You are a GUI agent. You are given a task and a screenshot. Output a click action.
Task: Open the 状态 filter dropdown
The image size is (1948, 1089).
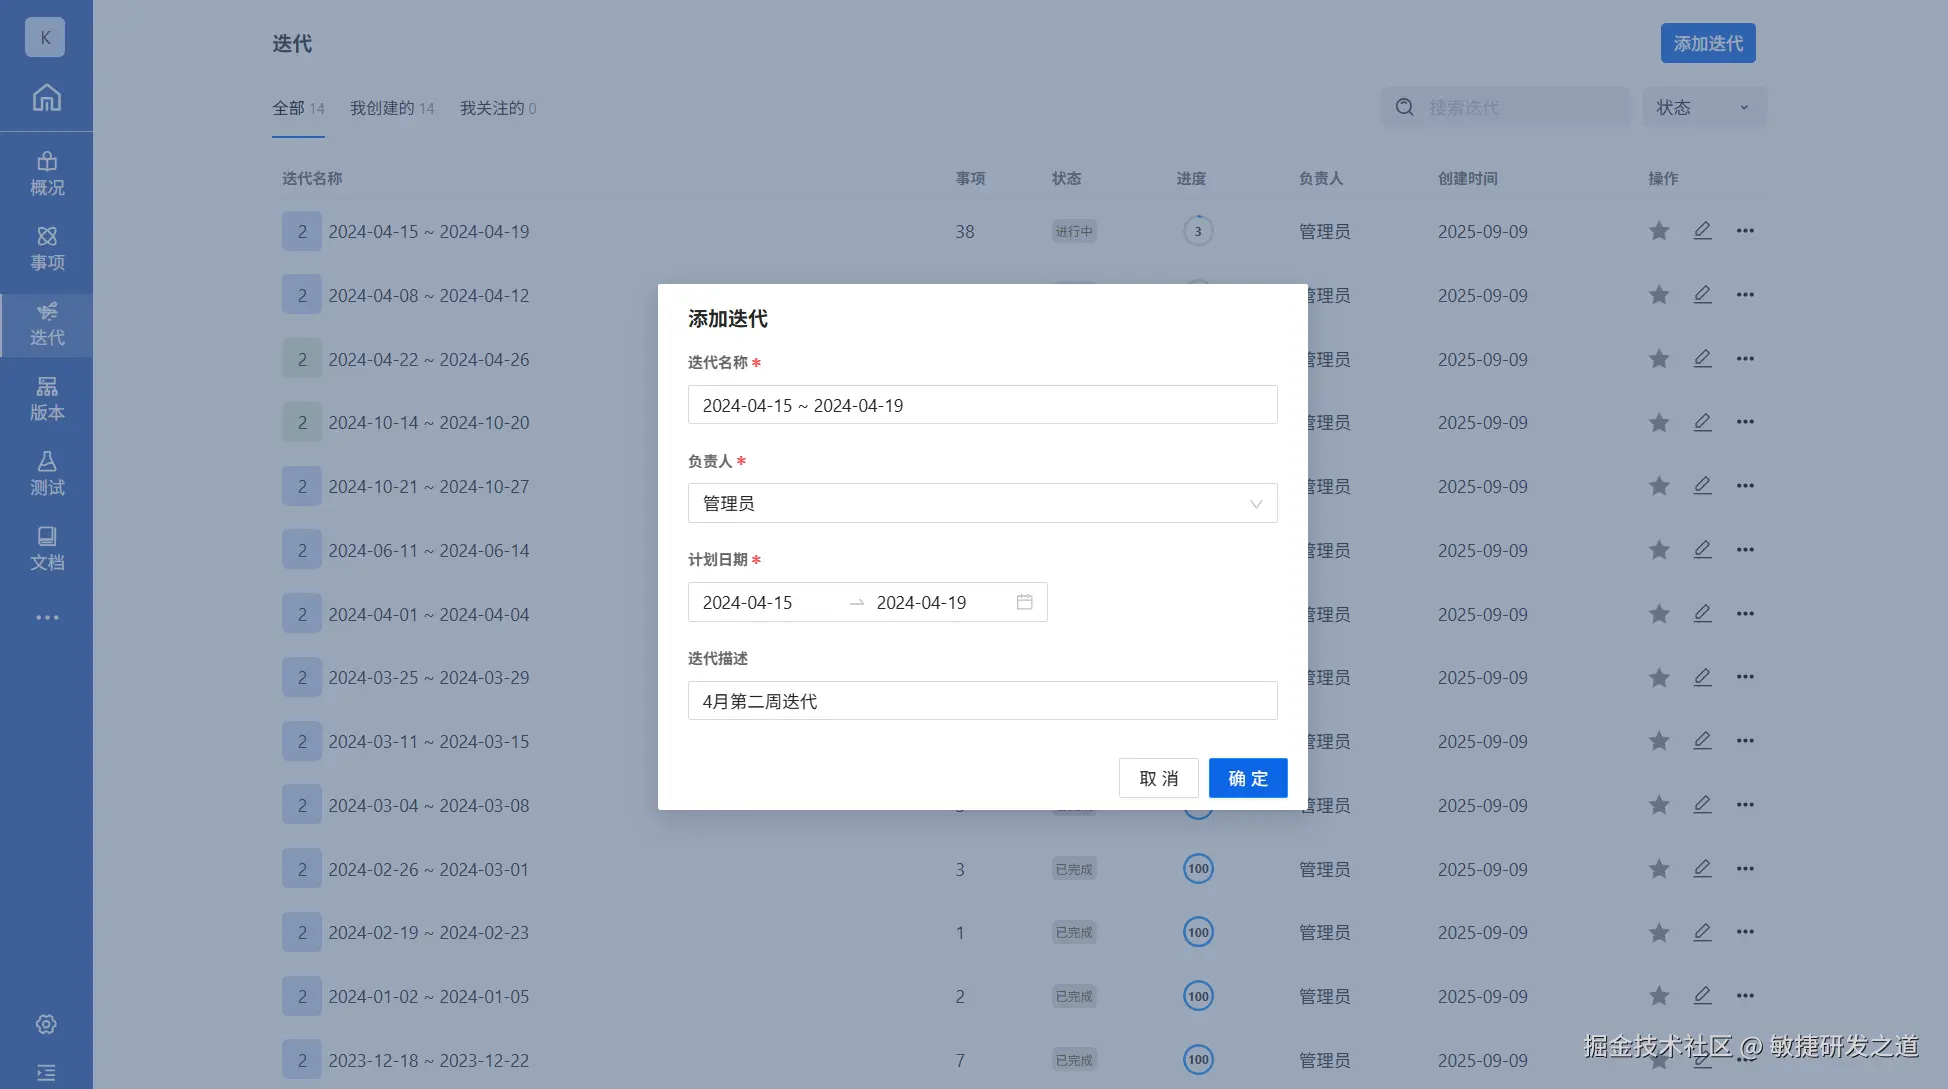[x=1703, y=107]
